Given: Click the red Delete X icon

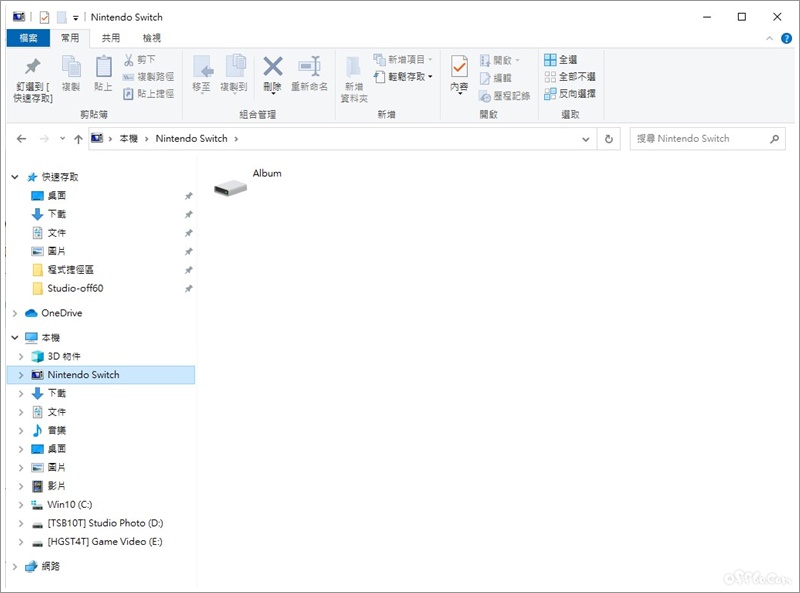Looking at the screenshot, I should coord(273,66).
